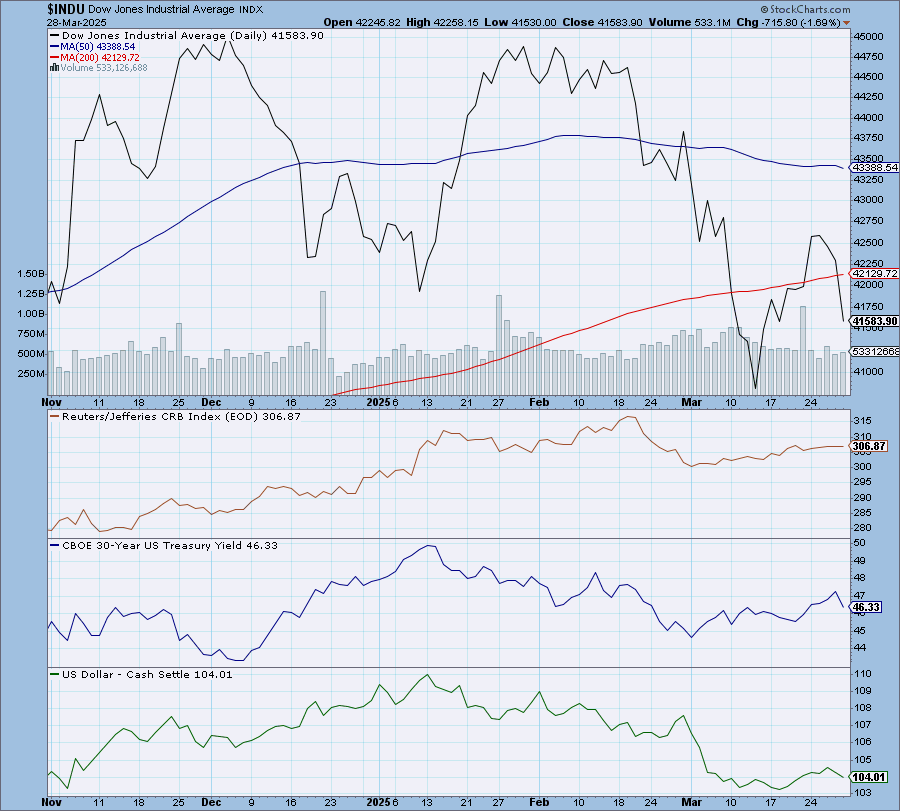Click the High 42258.15 value
The width and height of the screenshot is (900, 811).
point(442,22)
